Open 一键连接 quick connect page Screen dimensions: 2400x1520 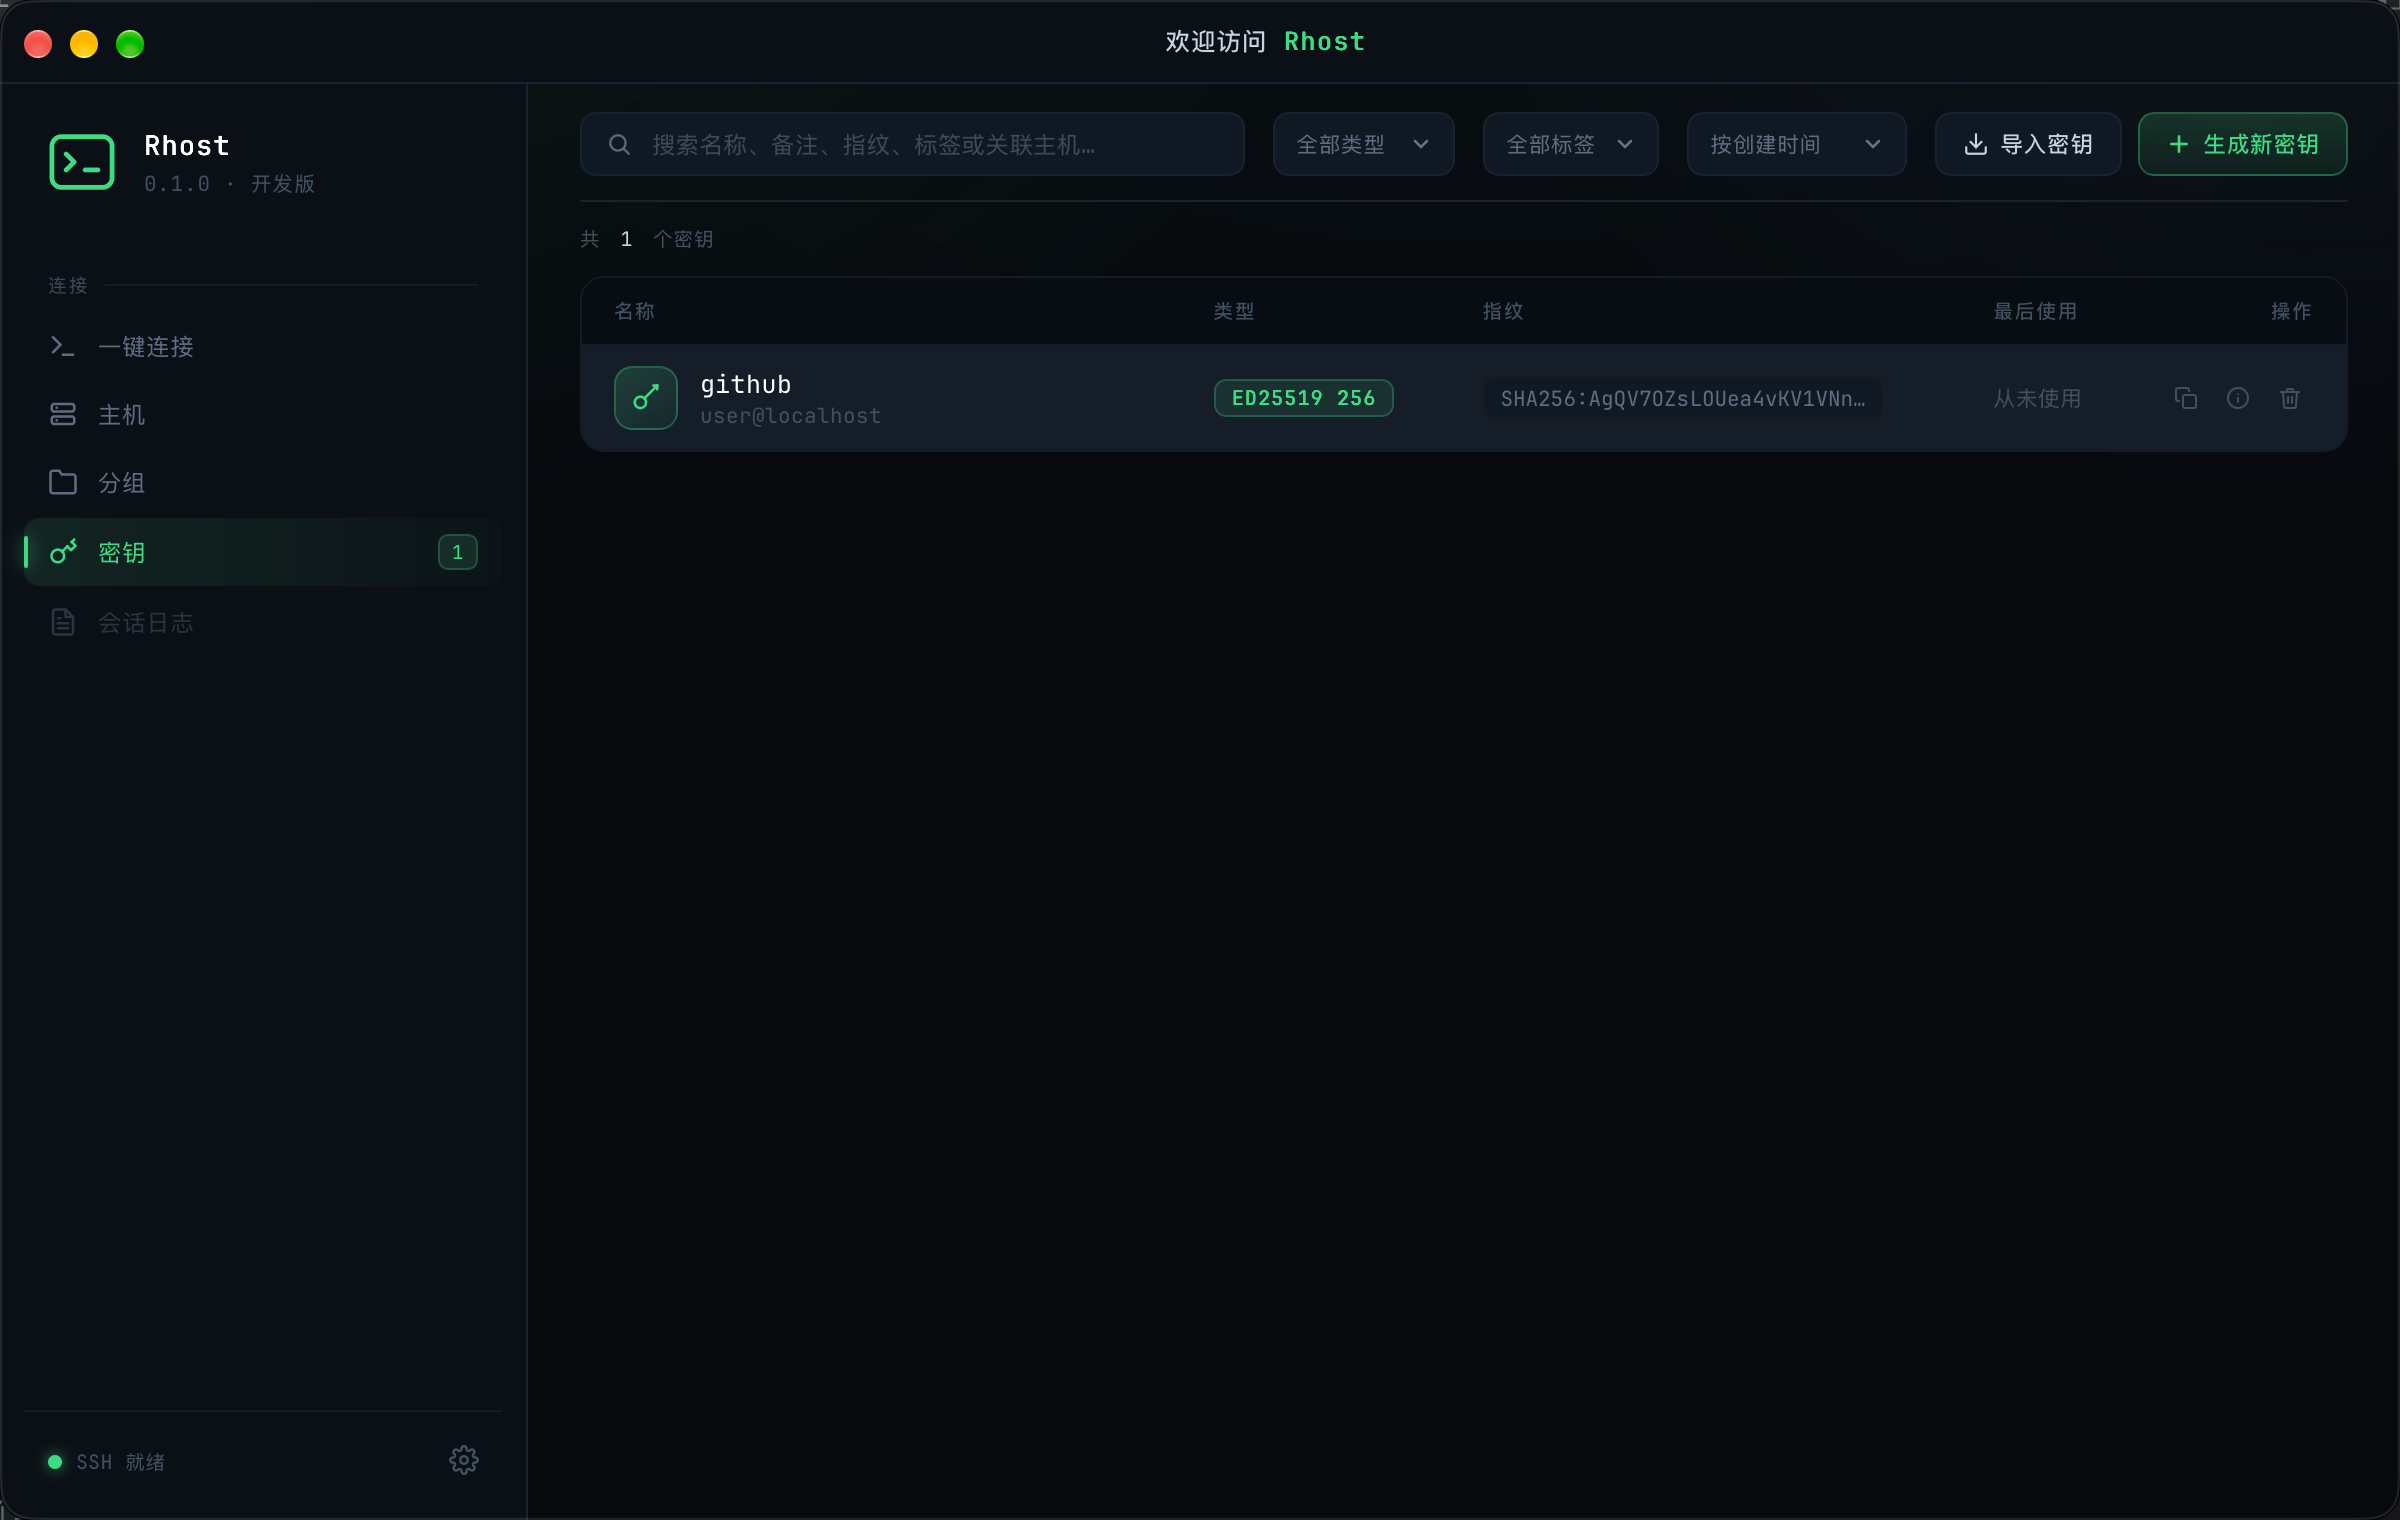262,347
